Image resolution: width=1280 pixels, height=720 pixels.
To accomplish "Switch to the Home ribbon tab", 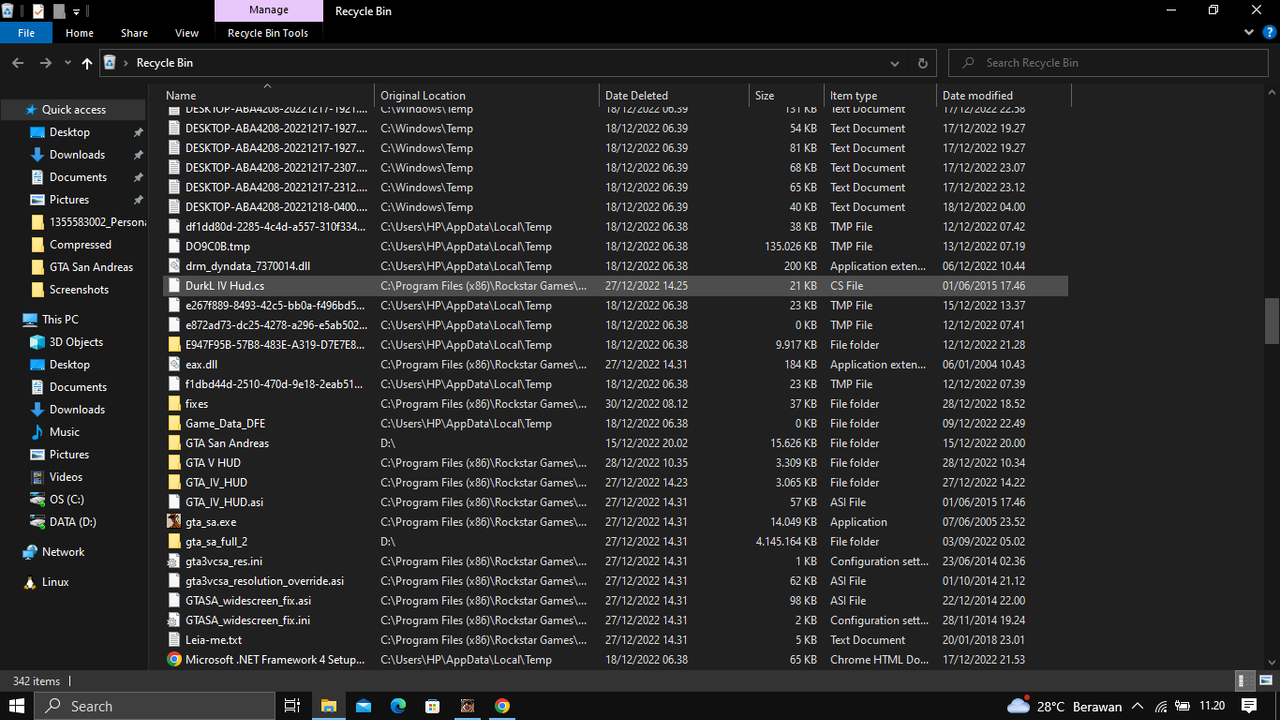I will (80, 33).
